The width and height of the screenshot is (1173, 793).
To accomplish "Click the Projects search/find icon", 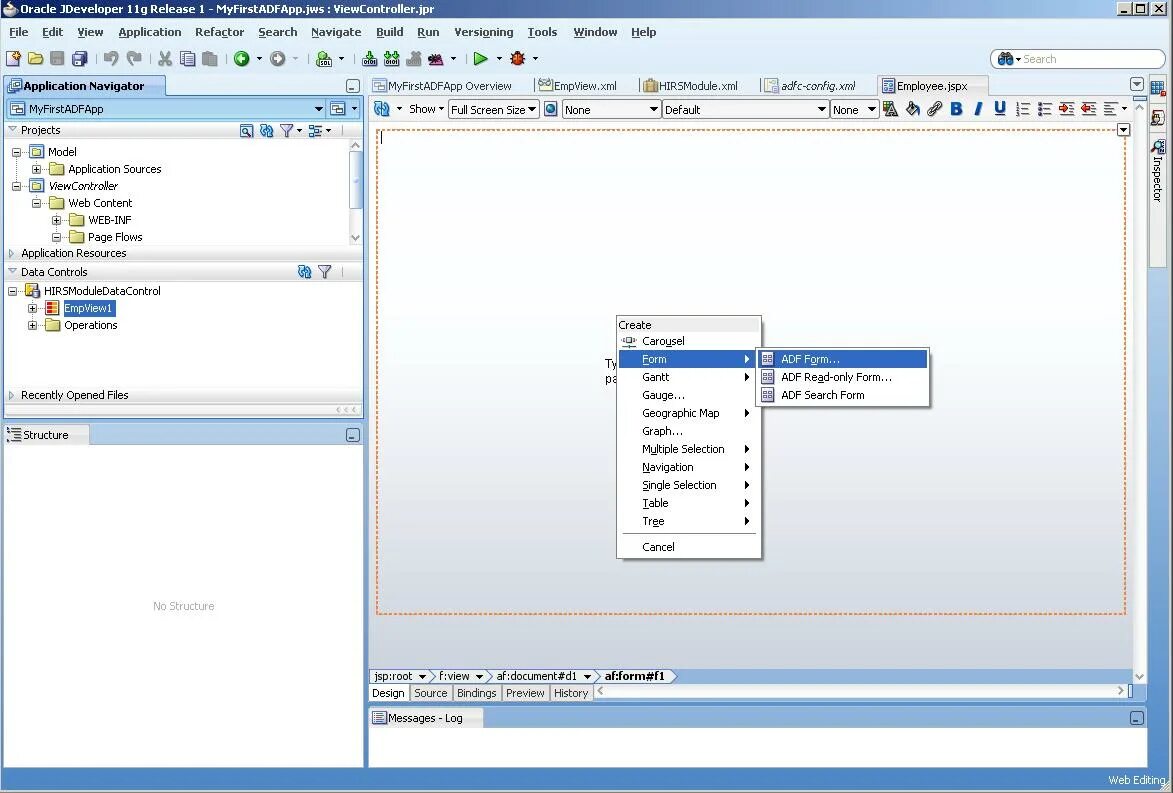I will (x=246, y=130).
